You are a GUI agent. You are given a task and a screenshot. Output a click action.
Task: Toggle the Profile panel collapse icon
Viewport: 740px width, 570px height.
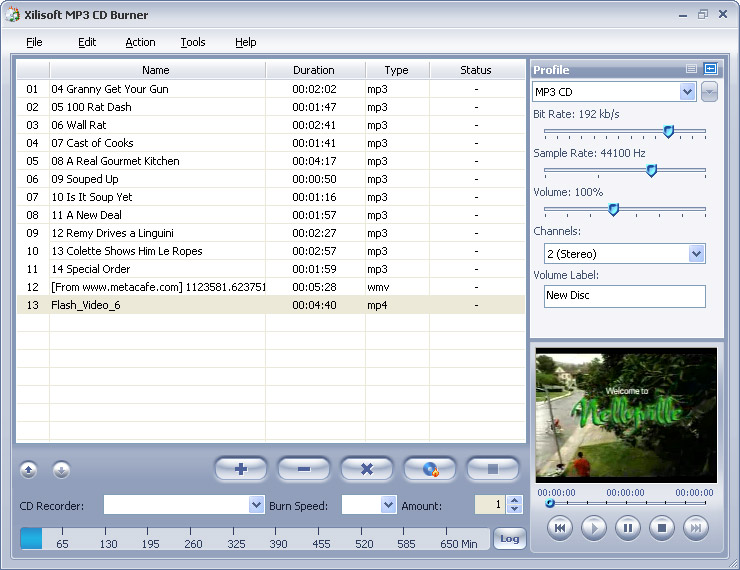tap(711, 69)
